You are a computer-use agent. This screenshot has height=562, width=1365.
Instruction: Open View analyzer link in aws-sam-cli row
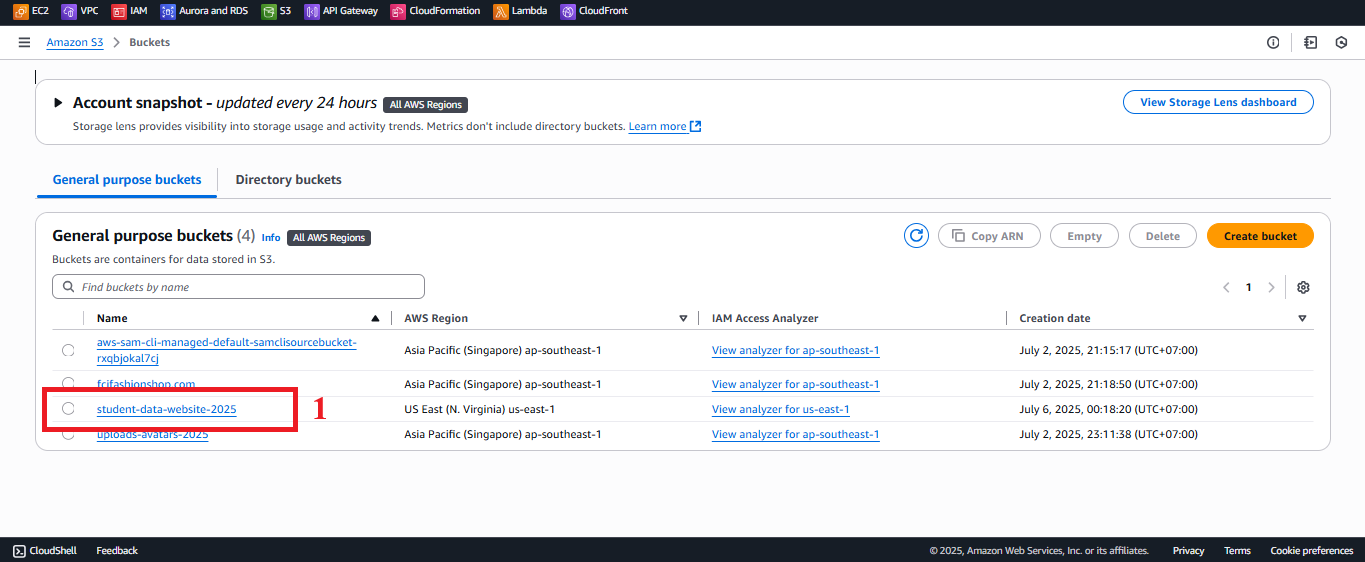pyautogui.click(x=795, y=350)
